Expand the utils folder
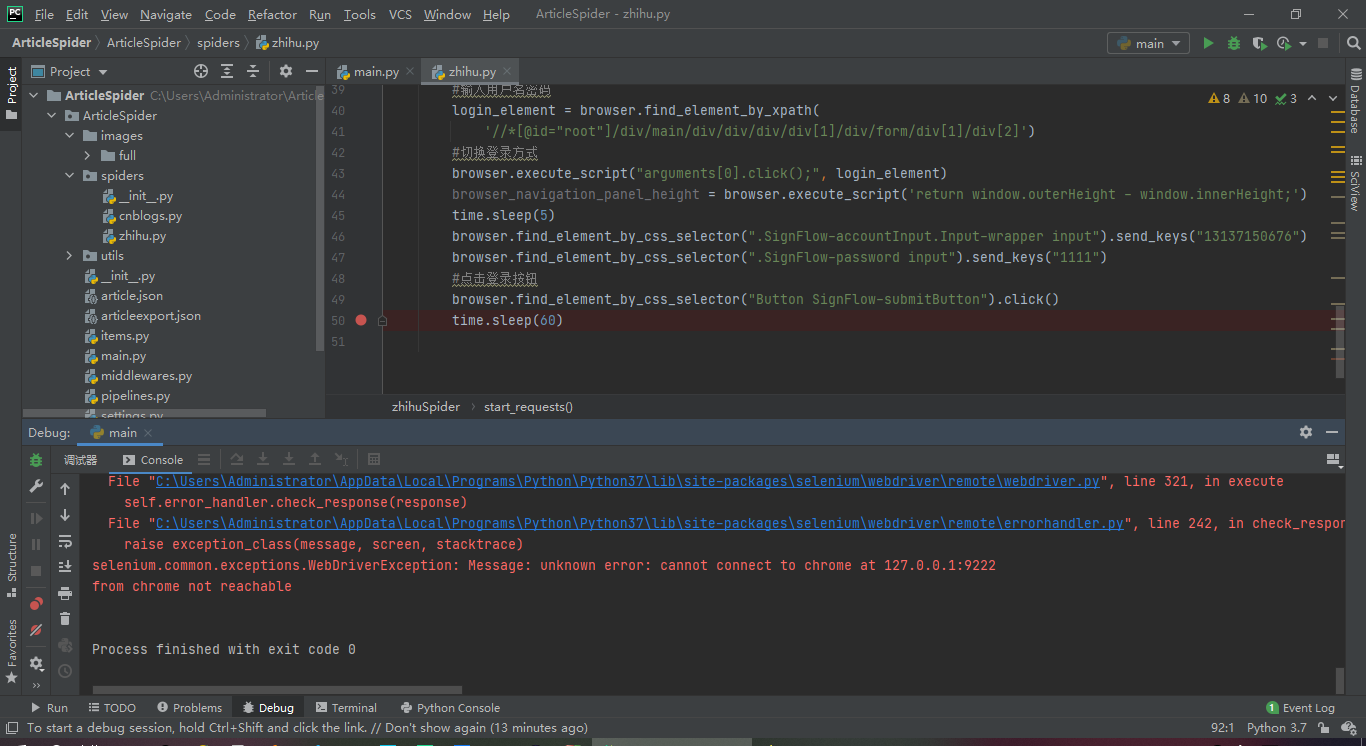 pyautogui.click(x=70, y=256)
